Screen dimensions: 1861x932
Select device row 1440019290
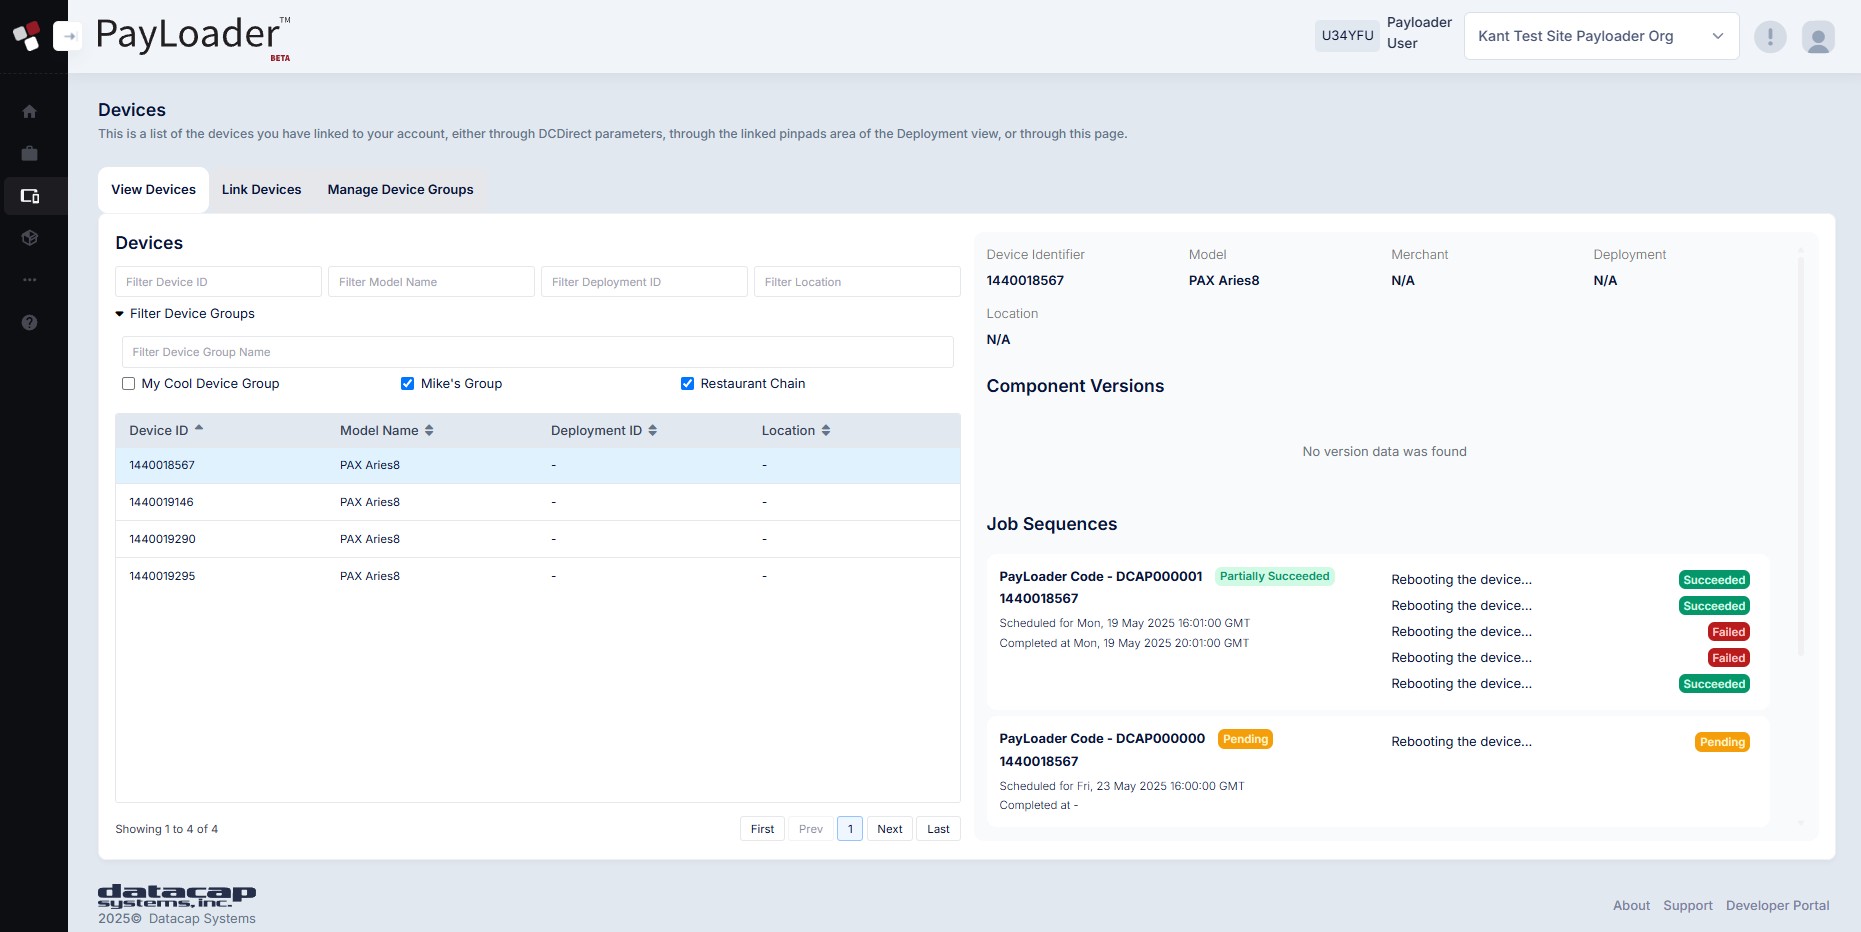538,539
